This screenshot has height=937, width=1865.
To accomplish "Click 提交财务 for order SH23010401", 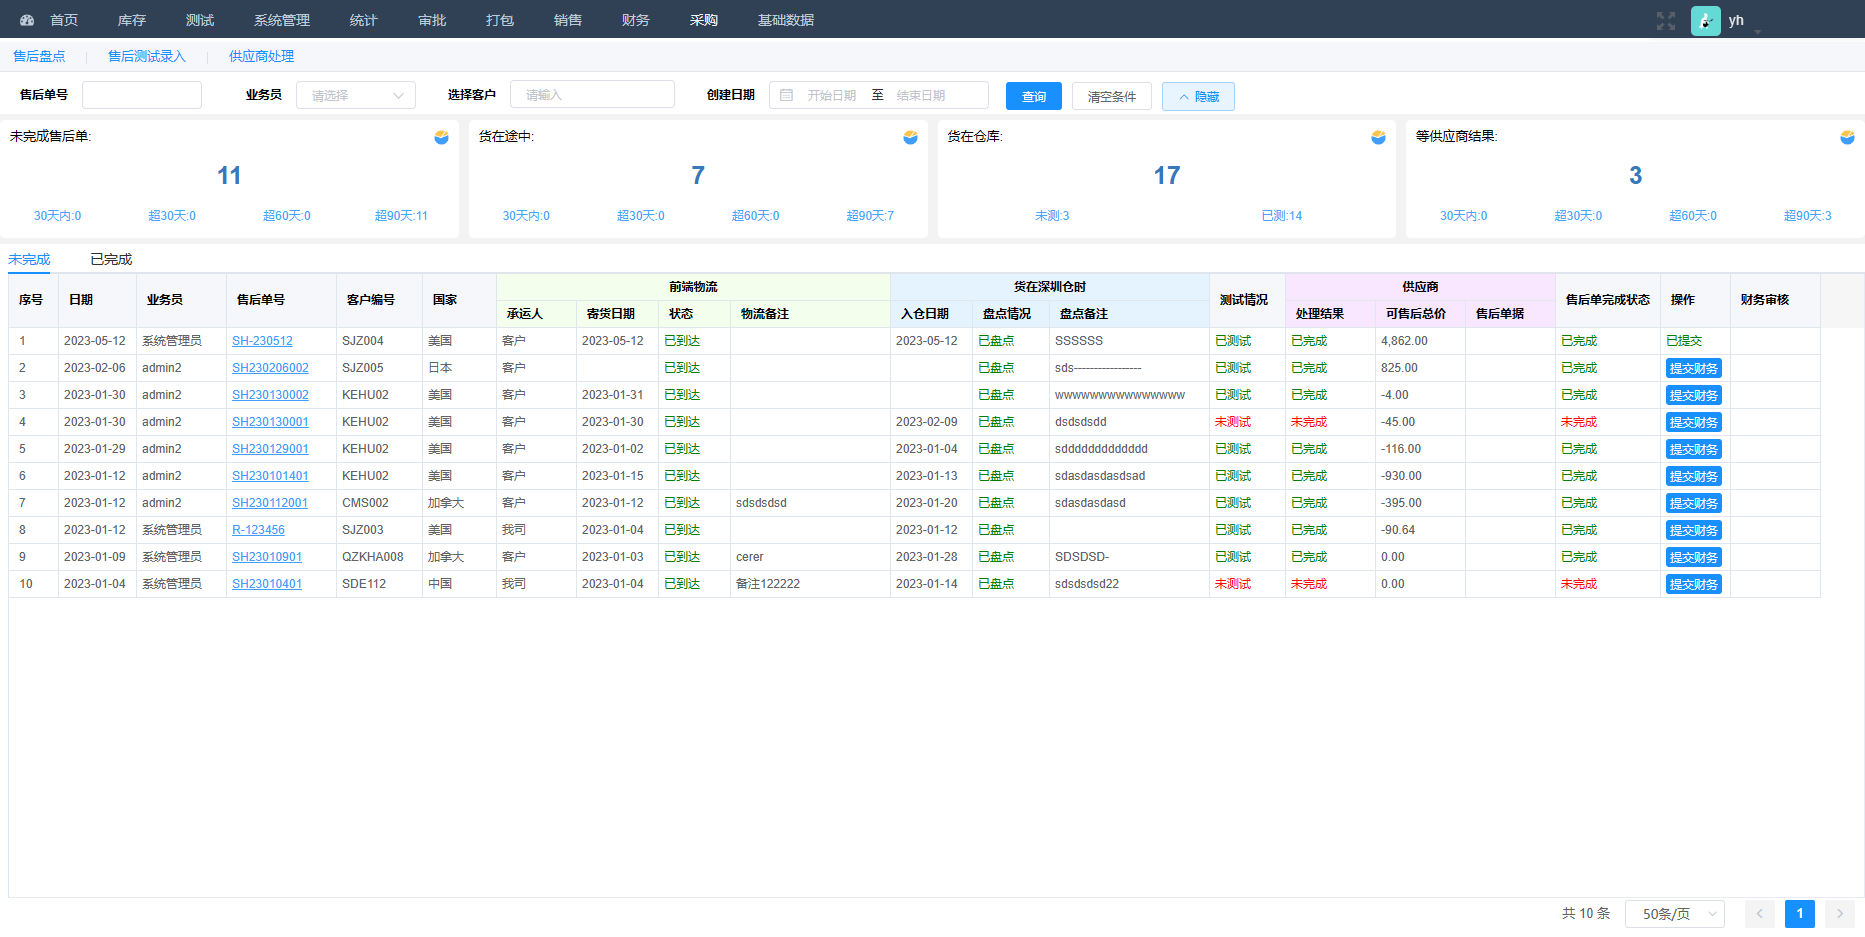I will 1693,584.
